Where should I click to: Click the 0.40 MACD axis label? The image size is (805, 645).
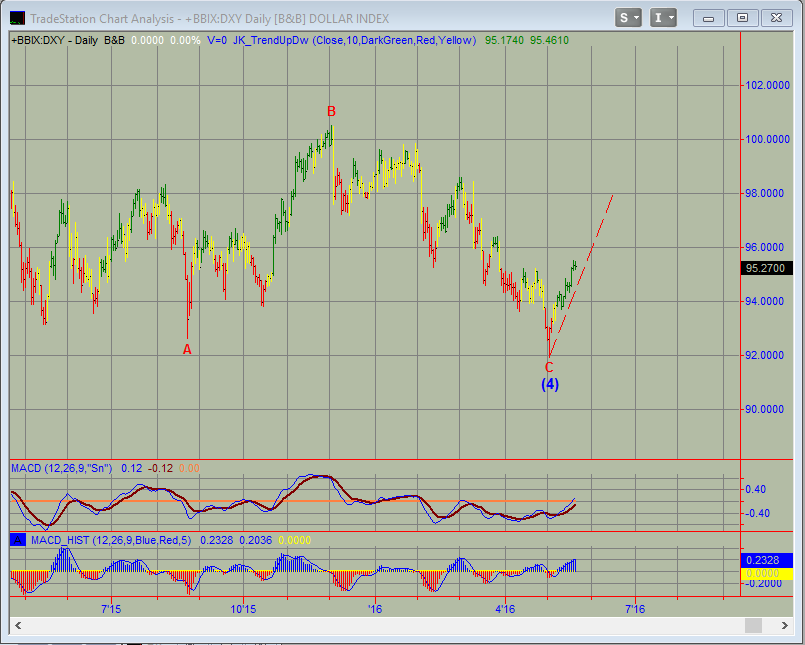click(756, 489)
